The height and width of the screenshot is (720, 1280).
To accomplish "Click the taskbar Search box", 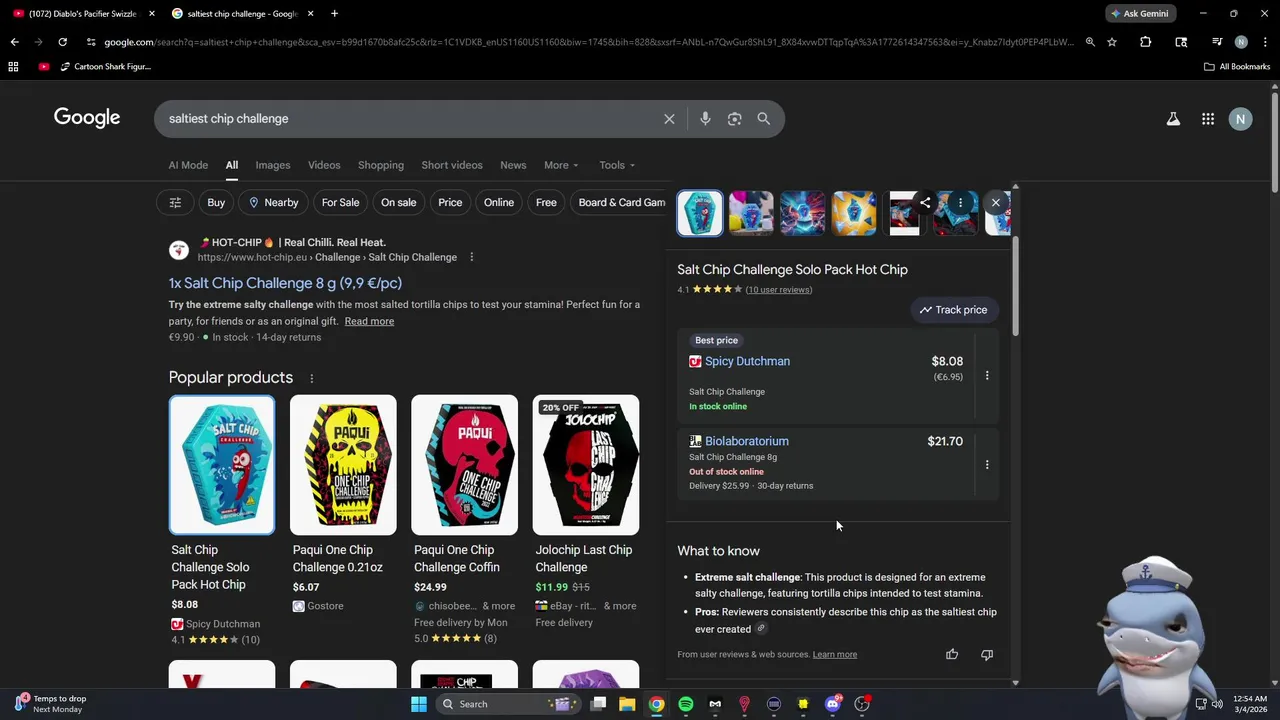I will (x=509, y=705).
